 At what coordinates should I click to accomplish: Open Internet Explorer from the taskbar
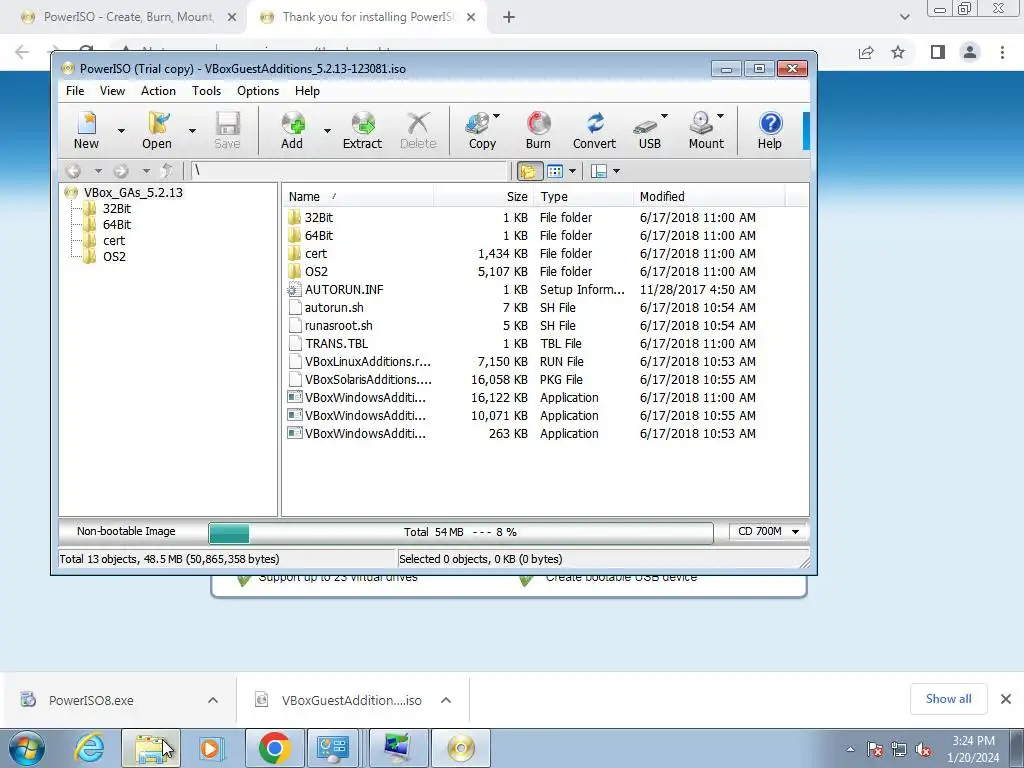tap(89, 748)
